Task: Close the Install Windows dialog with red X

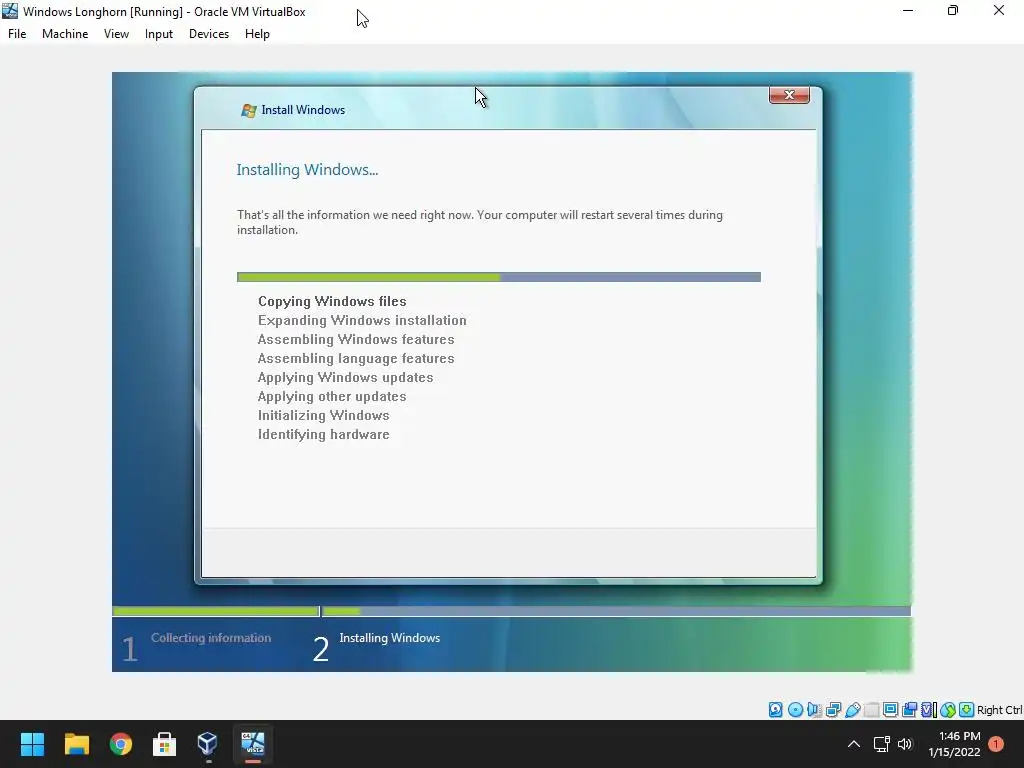Action: coord(789,95)
